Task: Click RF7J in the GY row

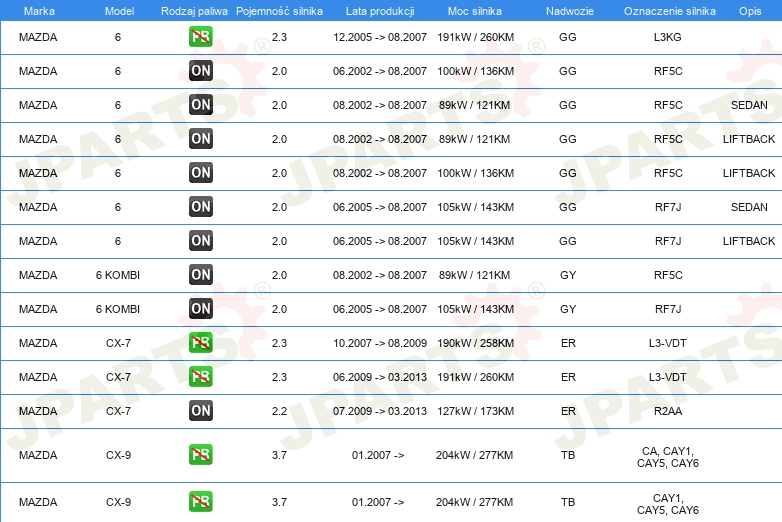Action: [668, 309]
